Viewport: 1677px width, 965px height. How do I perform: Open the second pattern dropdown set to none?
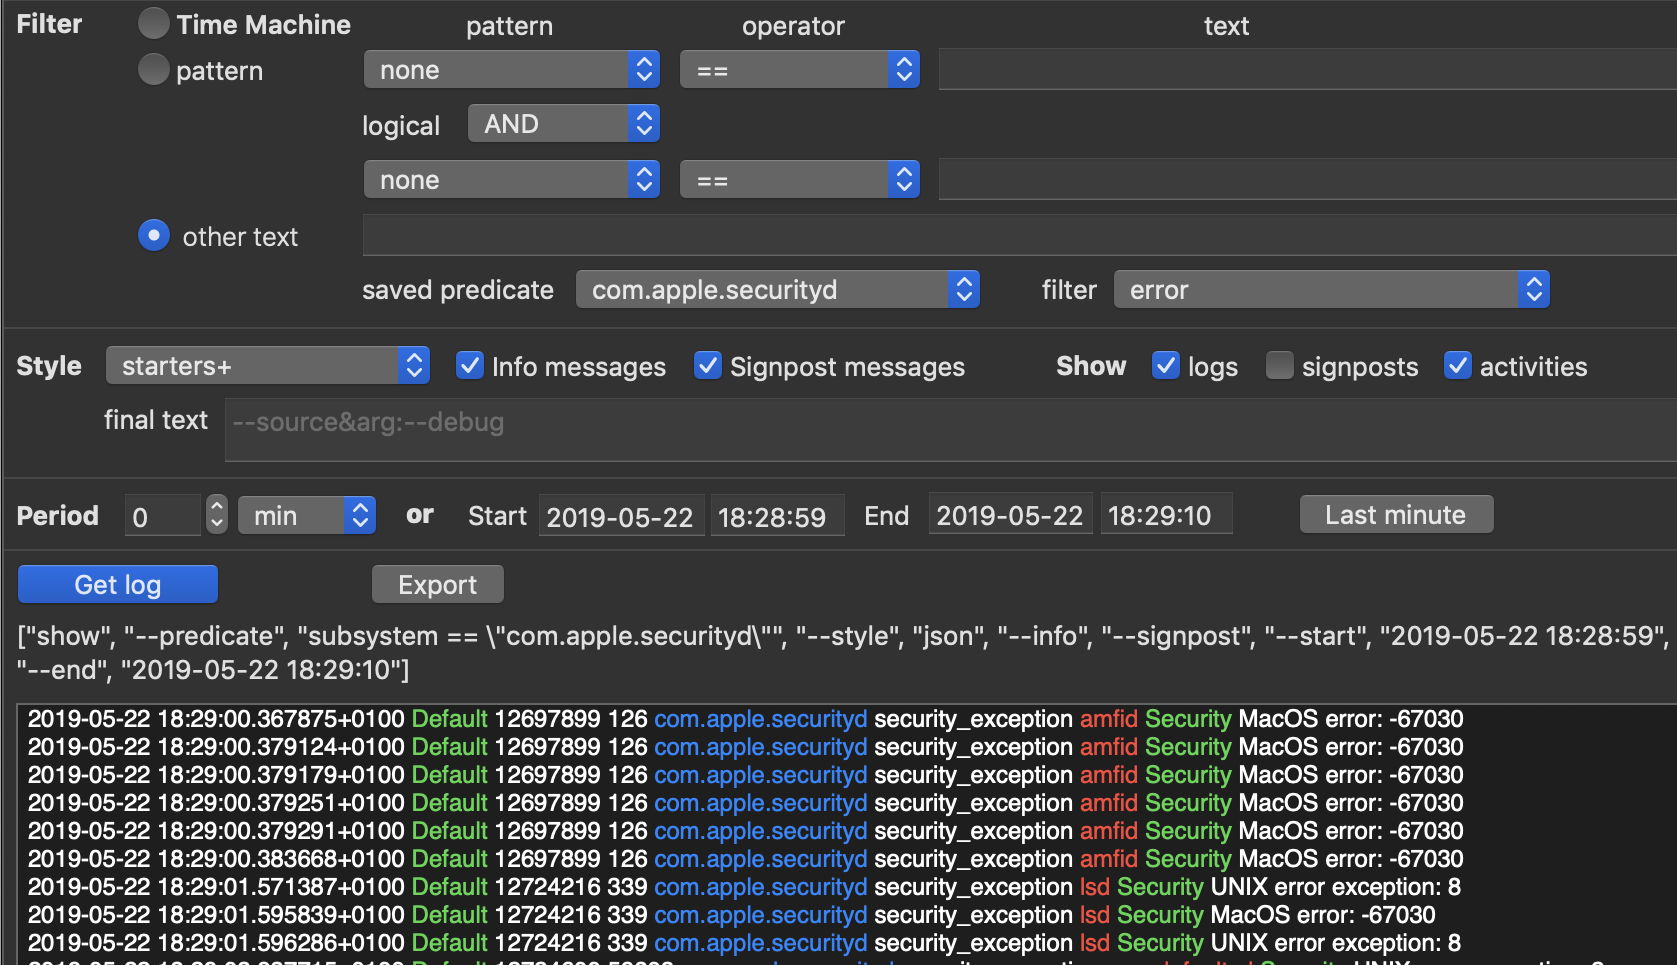point(511,180)
